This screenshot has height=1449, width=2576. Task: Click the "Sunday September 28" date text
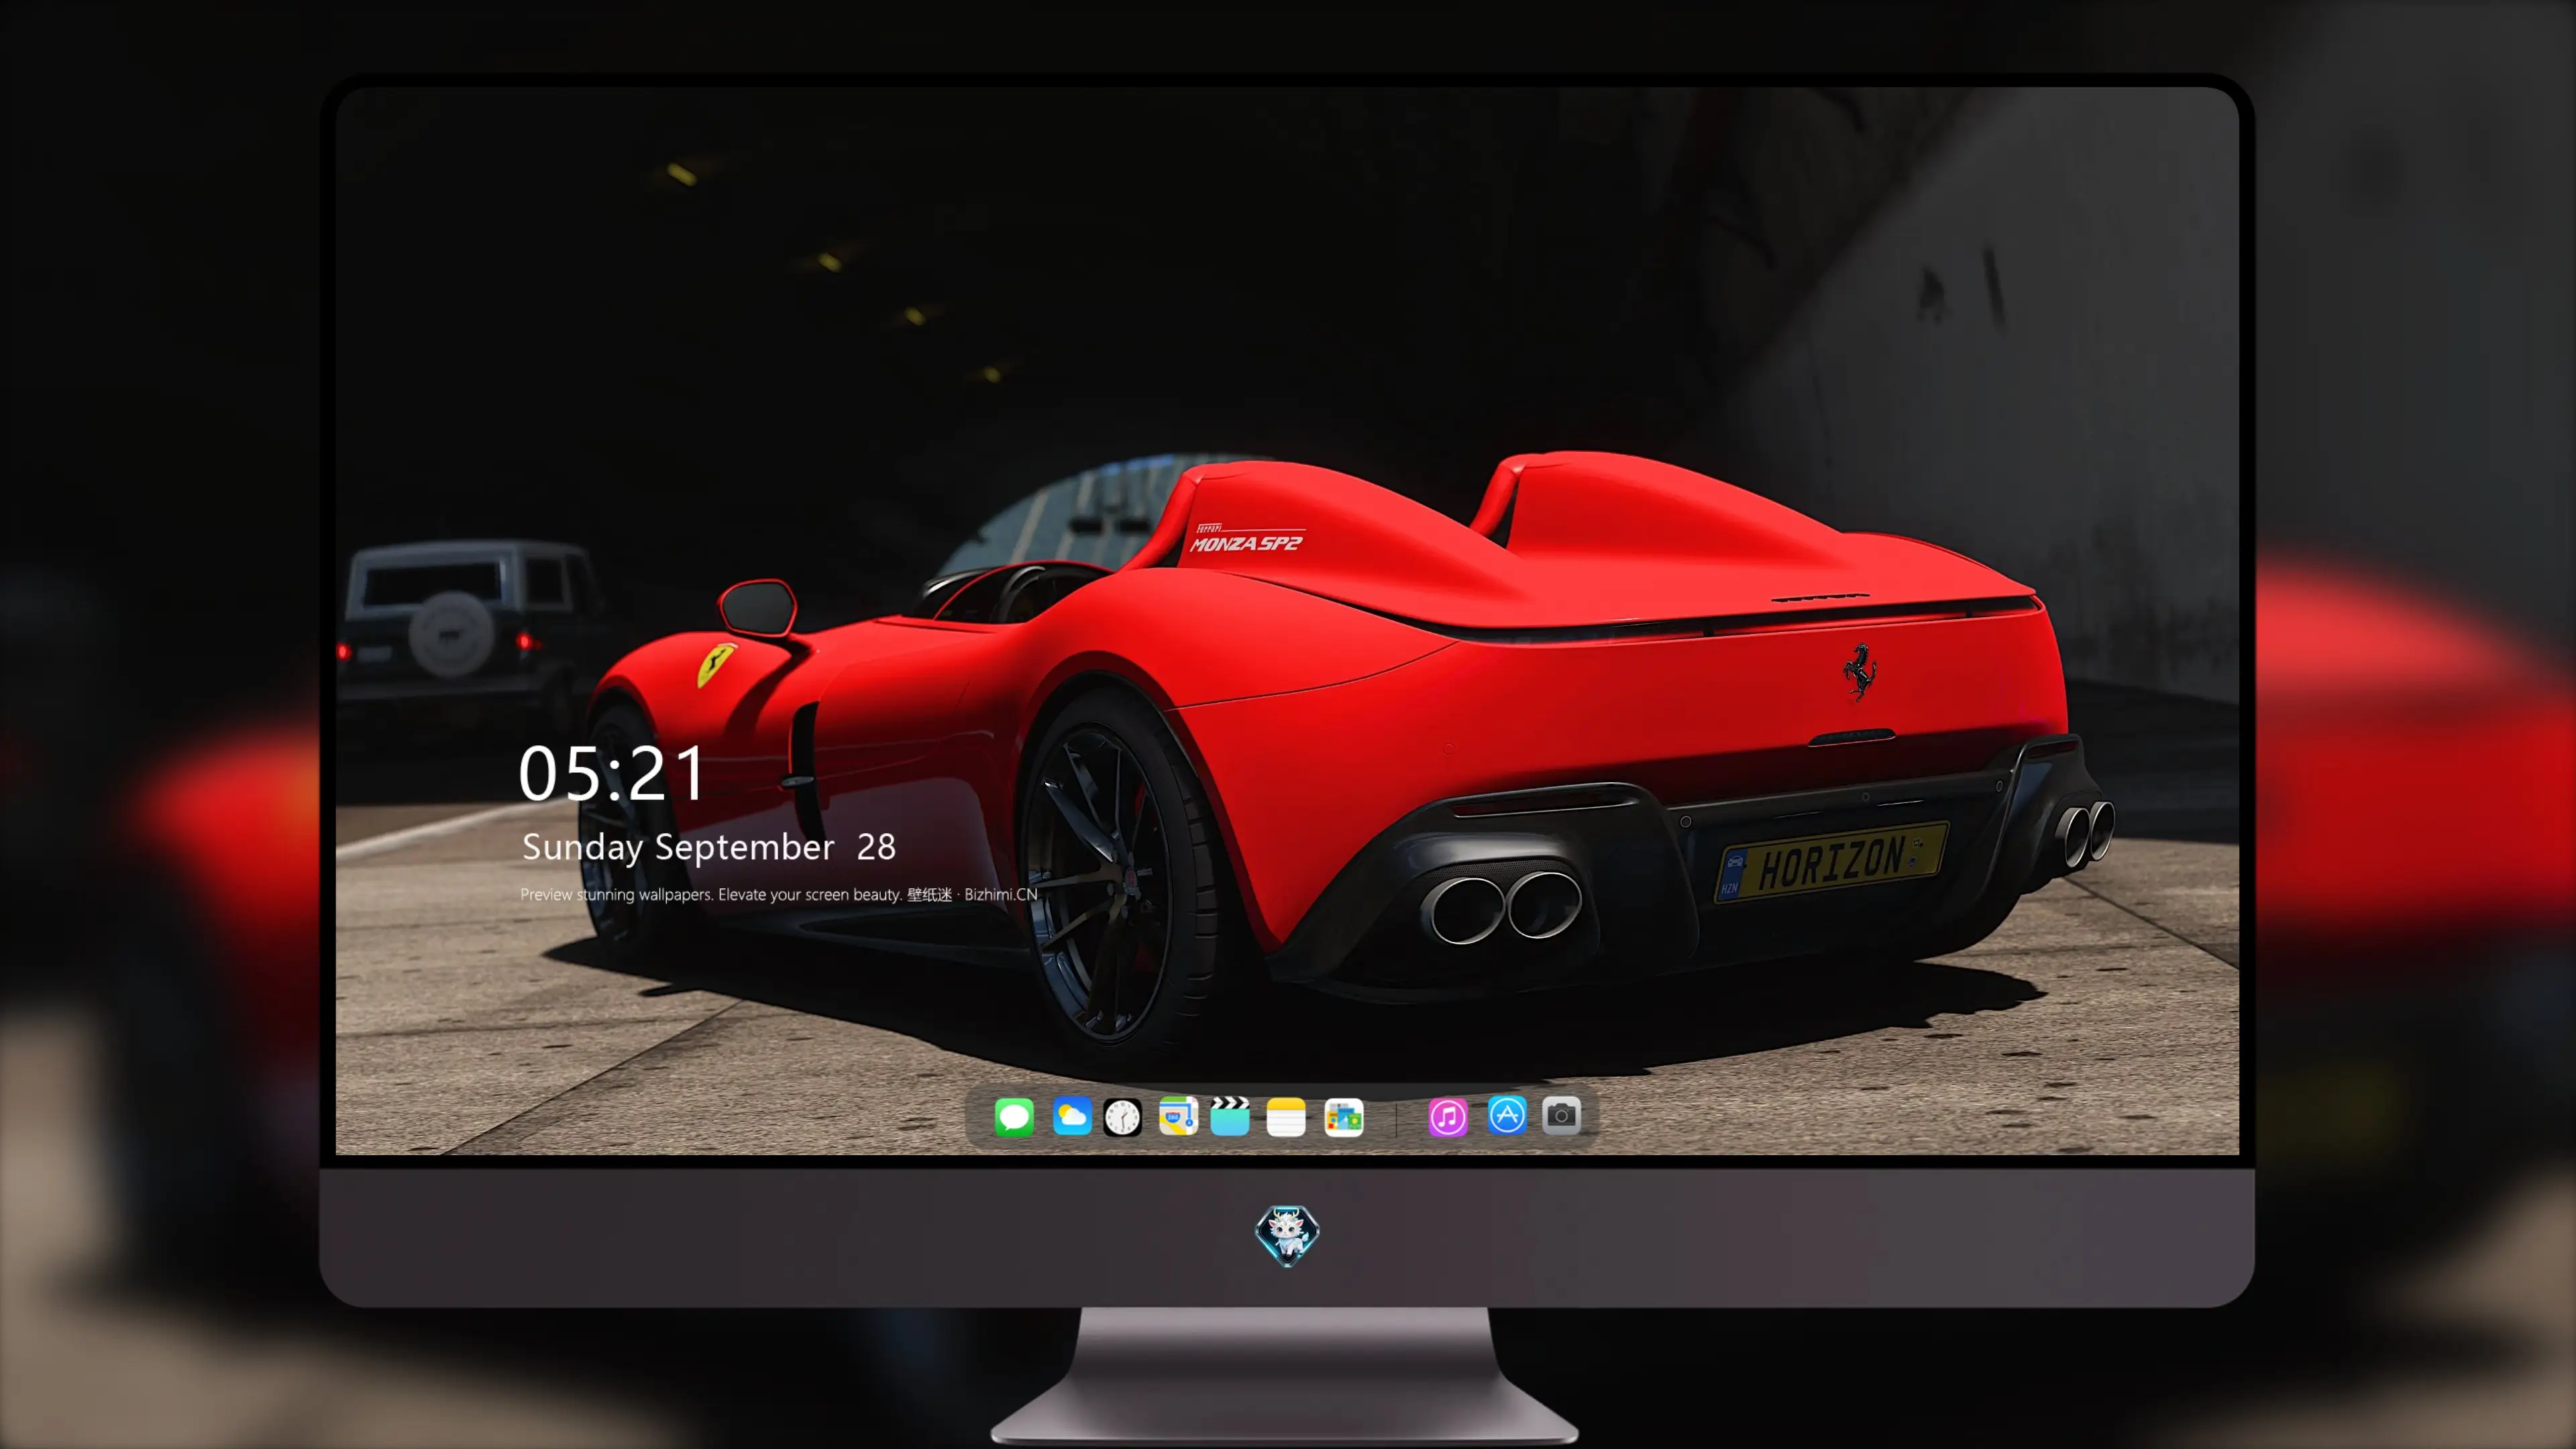coord(708,847)
